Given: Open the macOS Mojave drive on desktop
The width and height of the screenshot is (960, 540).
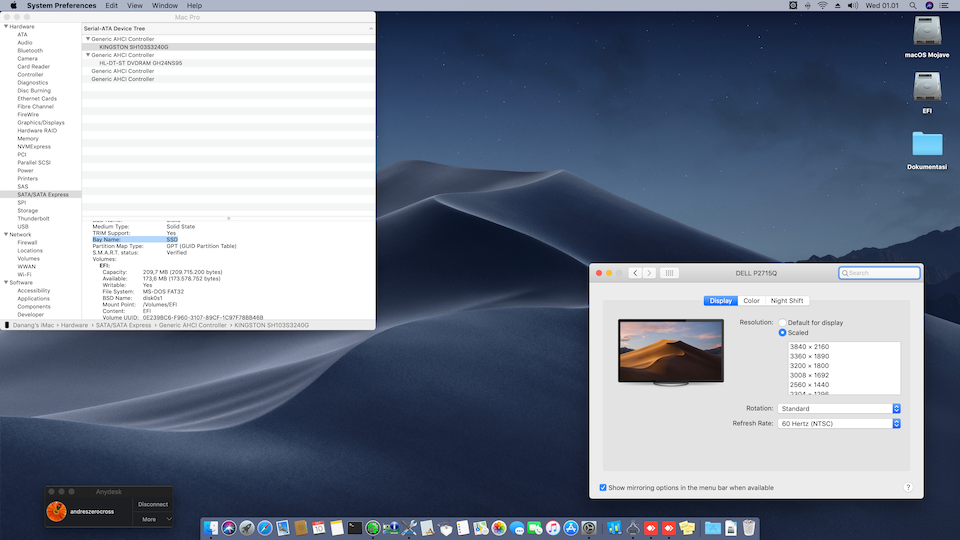Looking at the screenshot, I should tap(927, 31).
